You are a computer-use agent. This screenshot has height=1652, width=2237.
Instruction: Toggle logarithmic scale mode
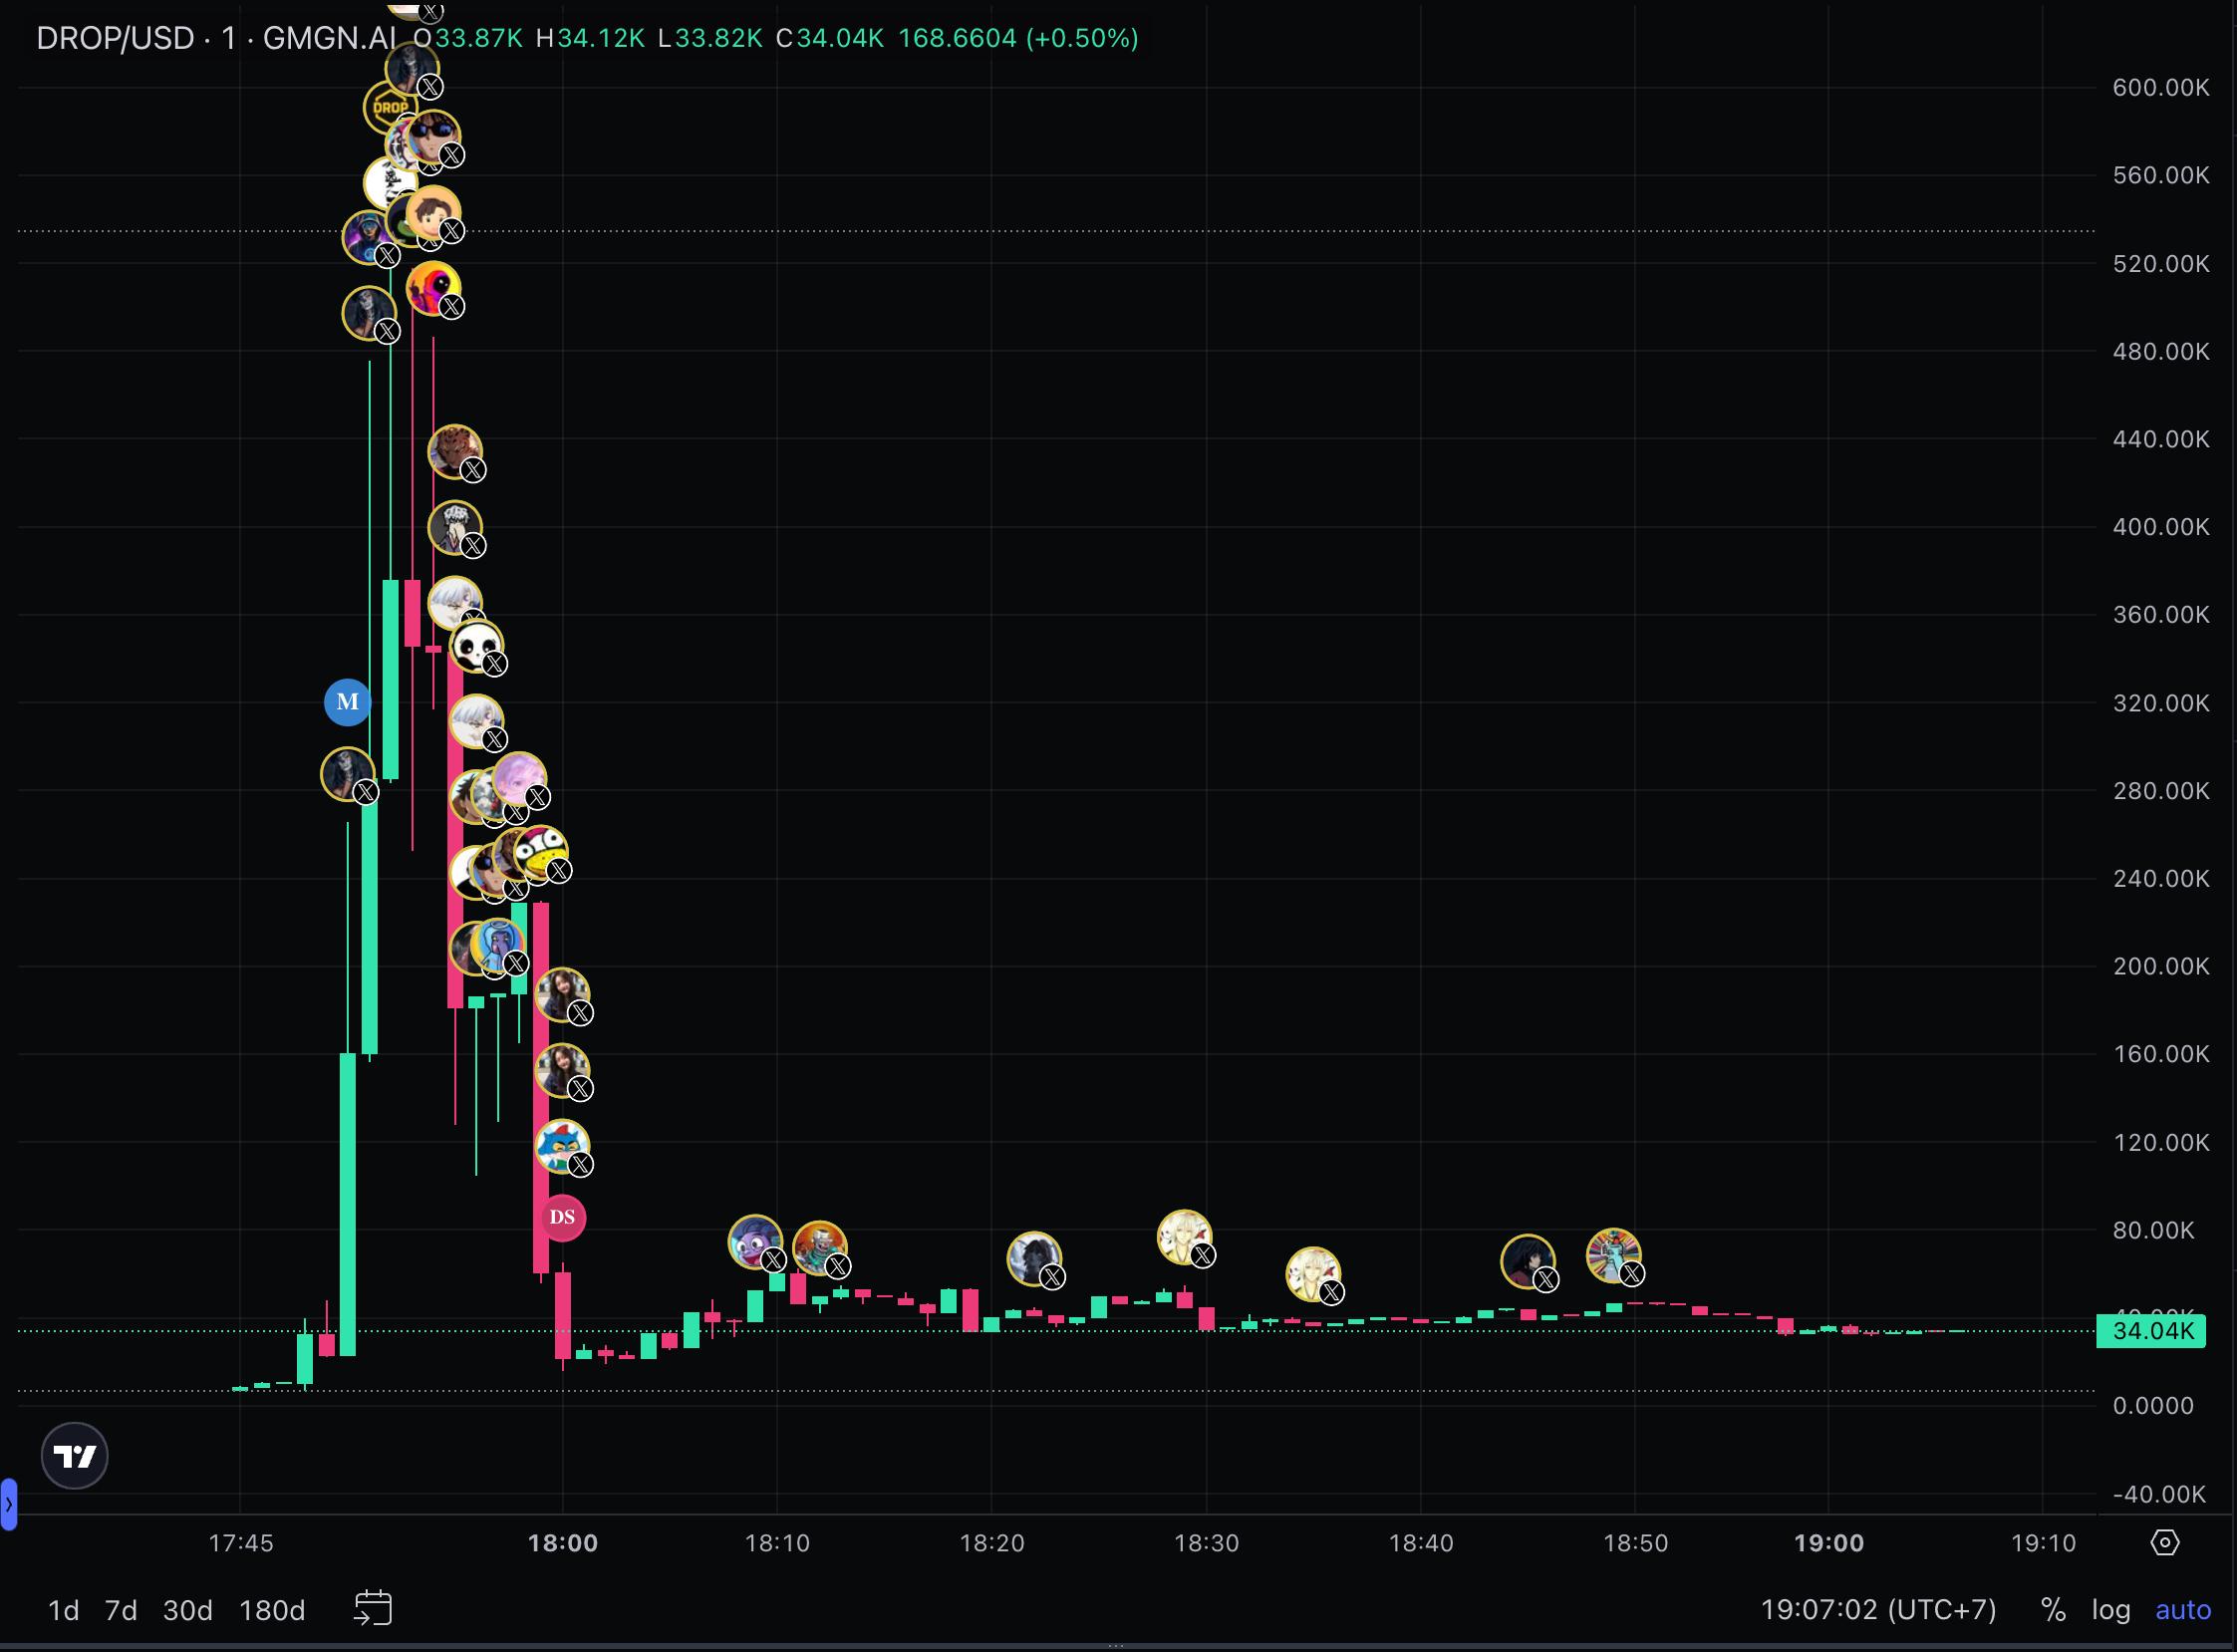click(x=2110, y=1610)
